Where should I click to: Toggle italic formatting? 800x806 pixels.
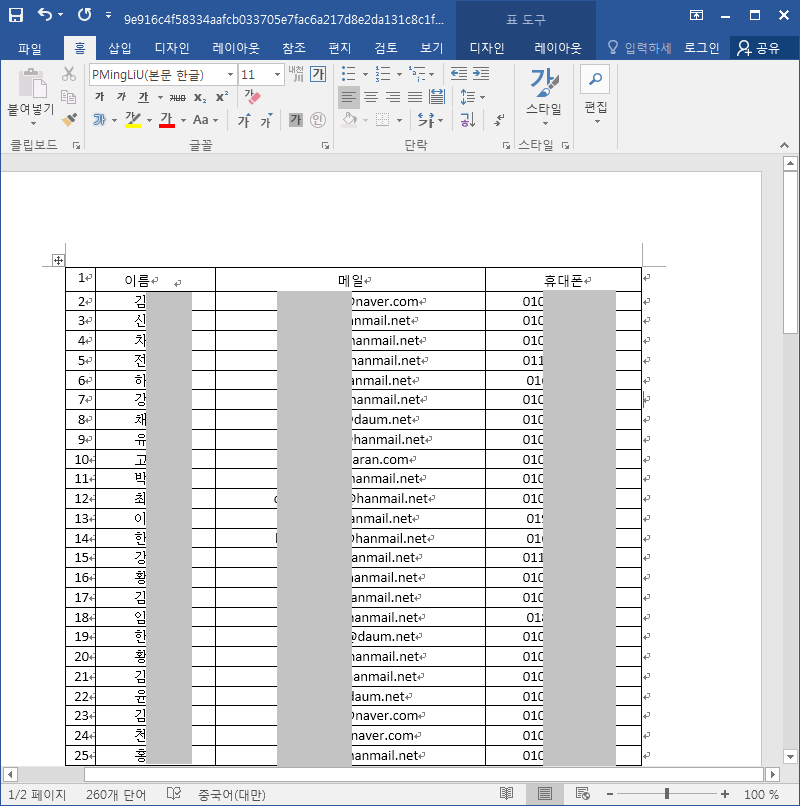(x=121, y=97)
